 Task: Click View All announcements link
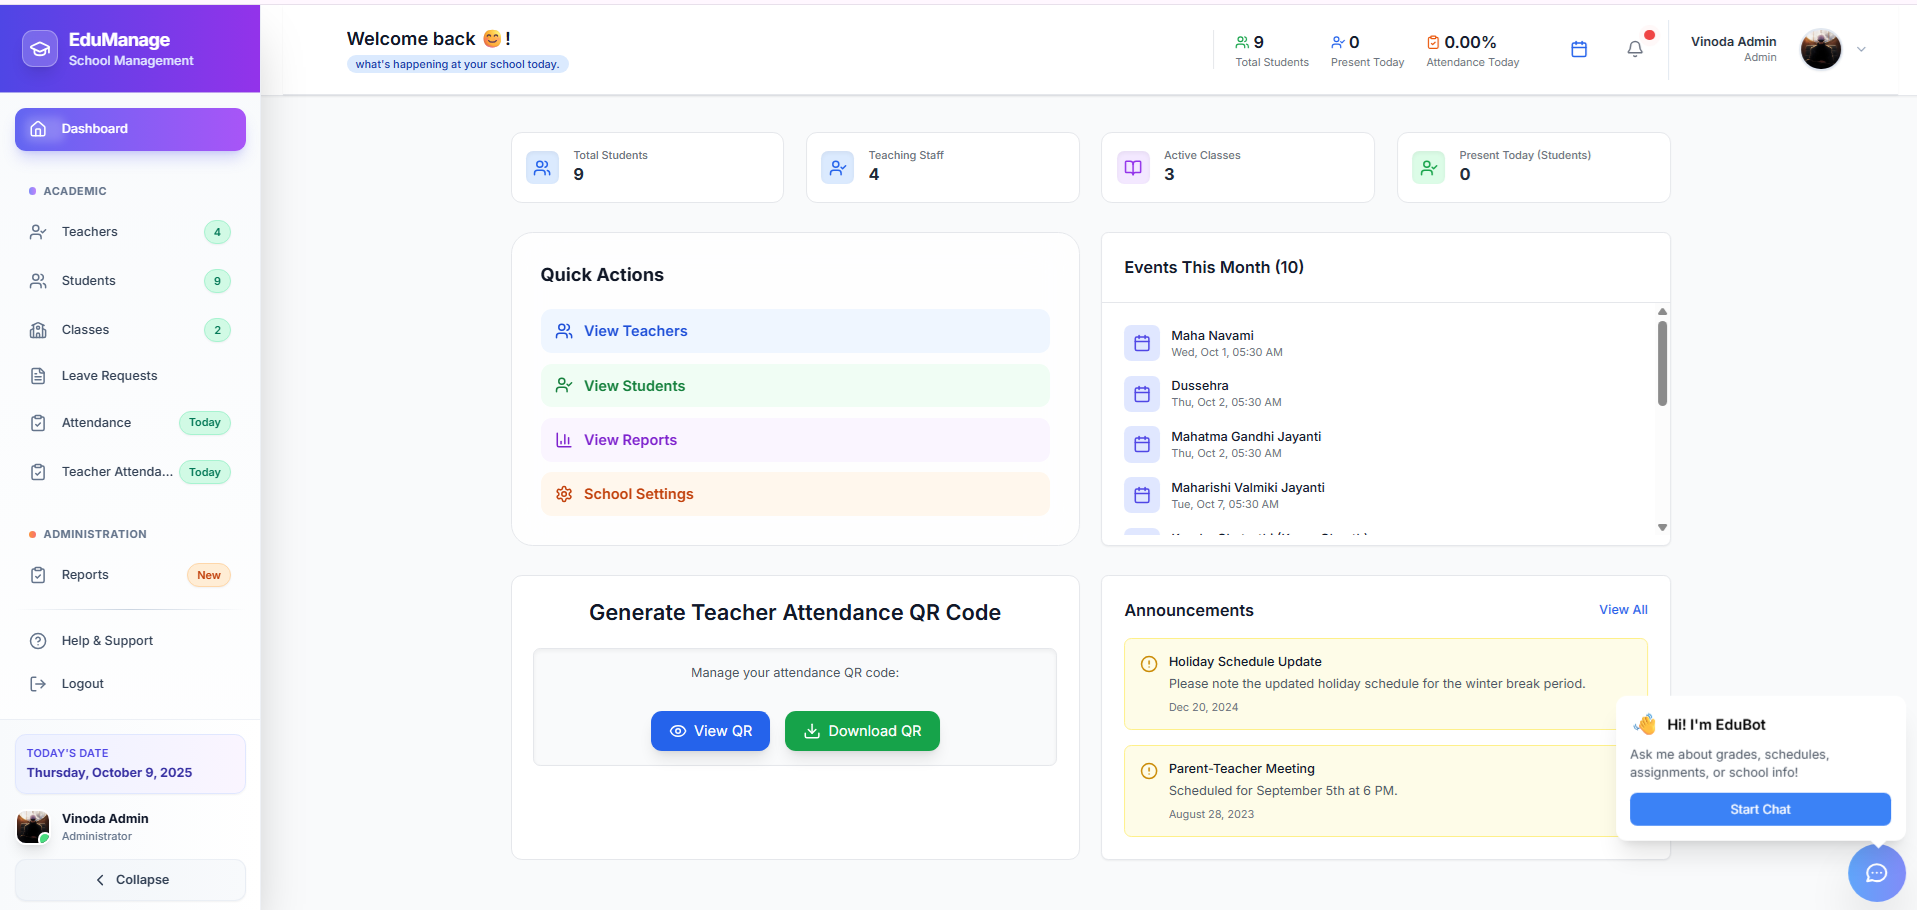tap(1622, 610)
